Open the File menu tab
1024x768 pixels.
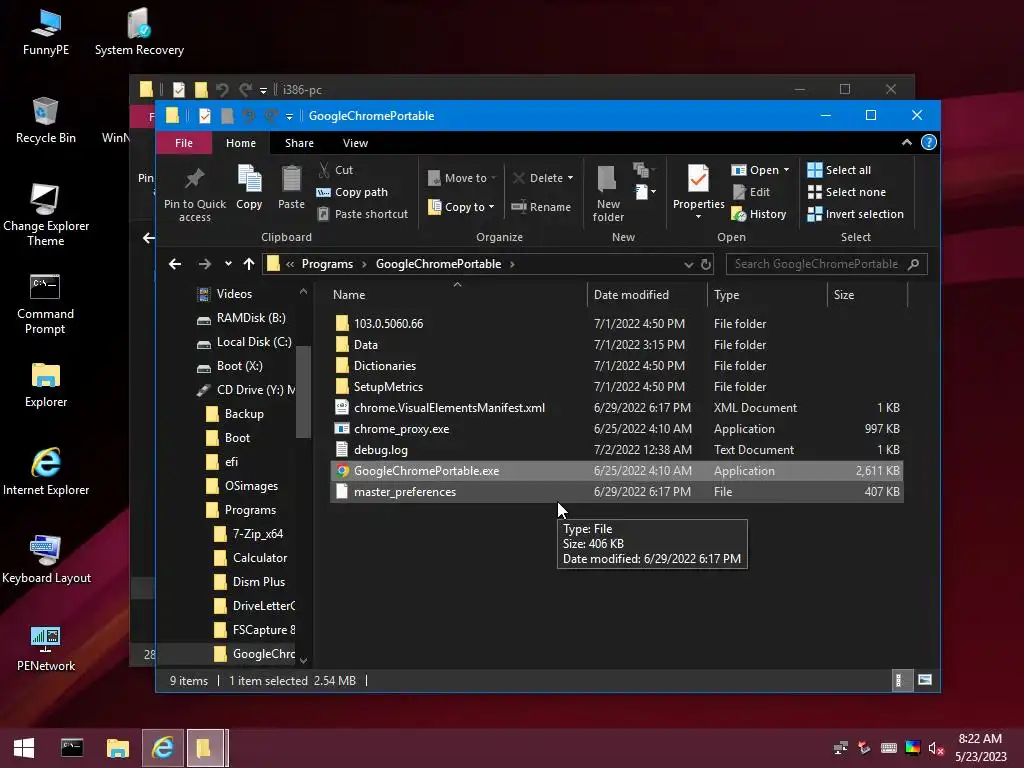pyautogui.click(x=184, y=143)
